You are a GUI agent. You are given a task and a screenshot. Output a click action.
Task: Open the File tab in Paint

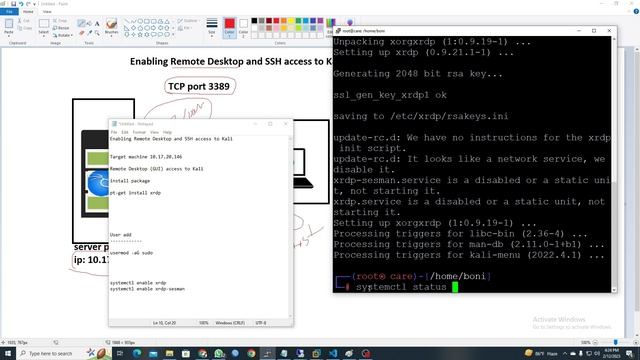click(x=9, y=11)
